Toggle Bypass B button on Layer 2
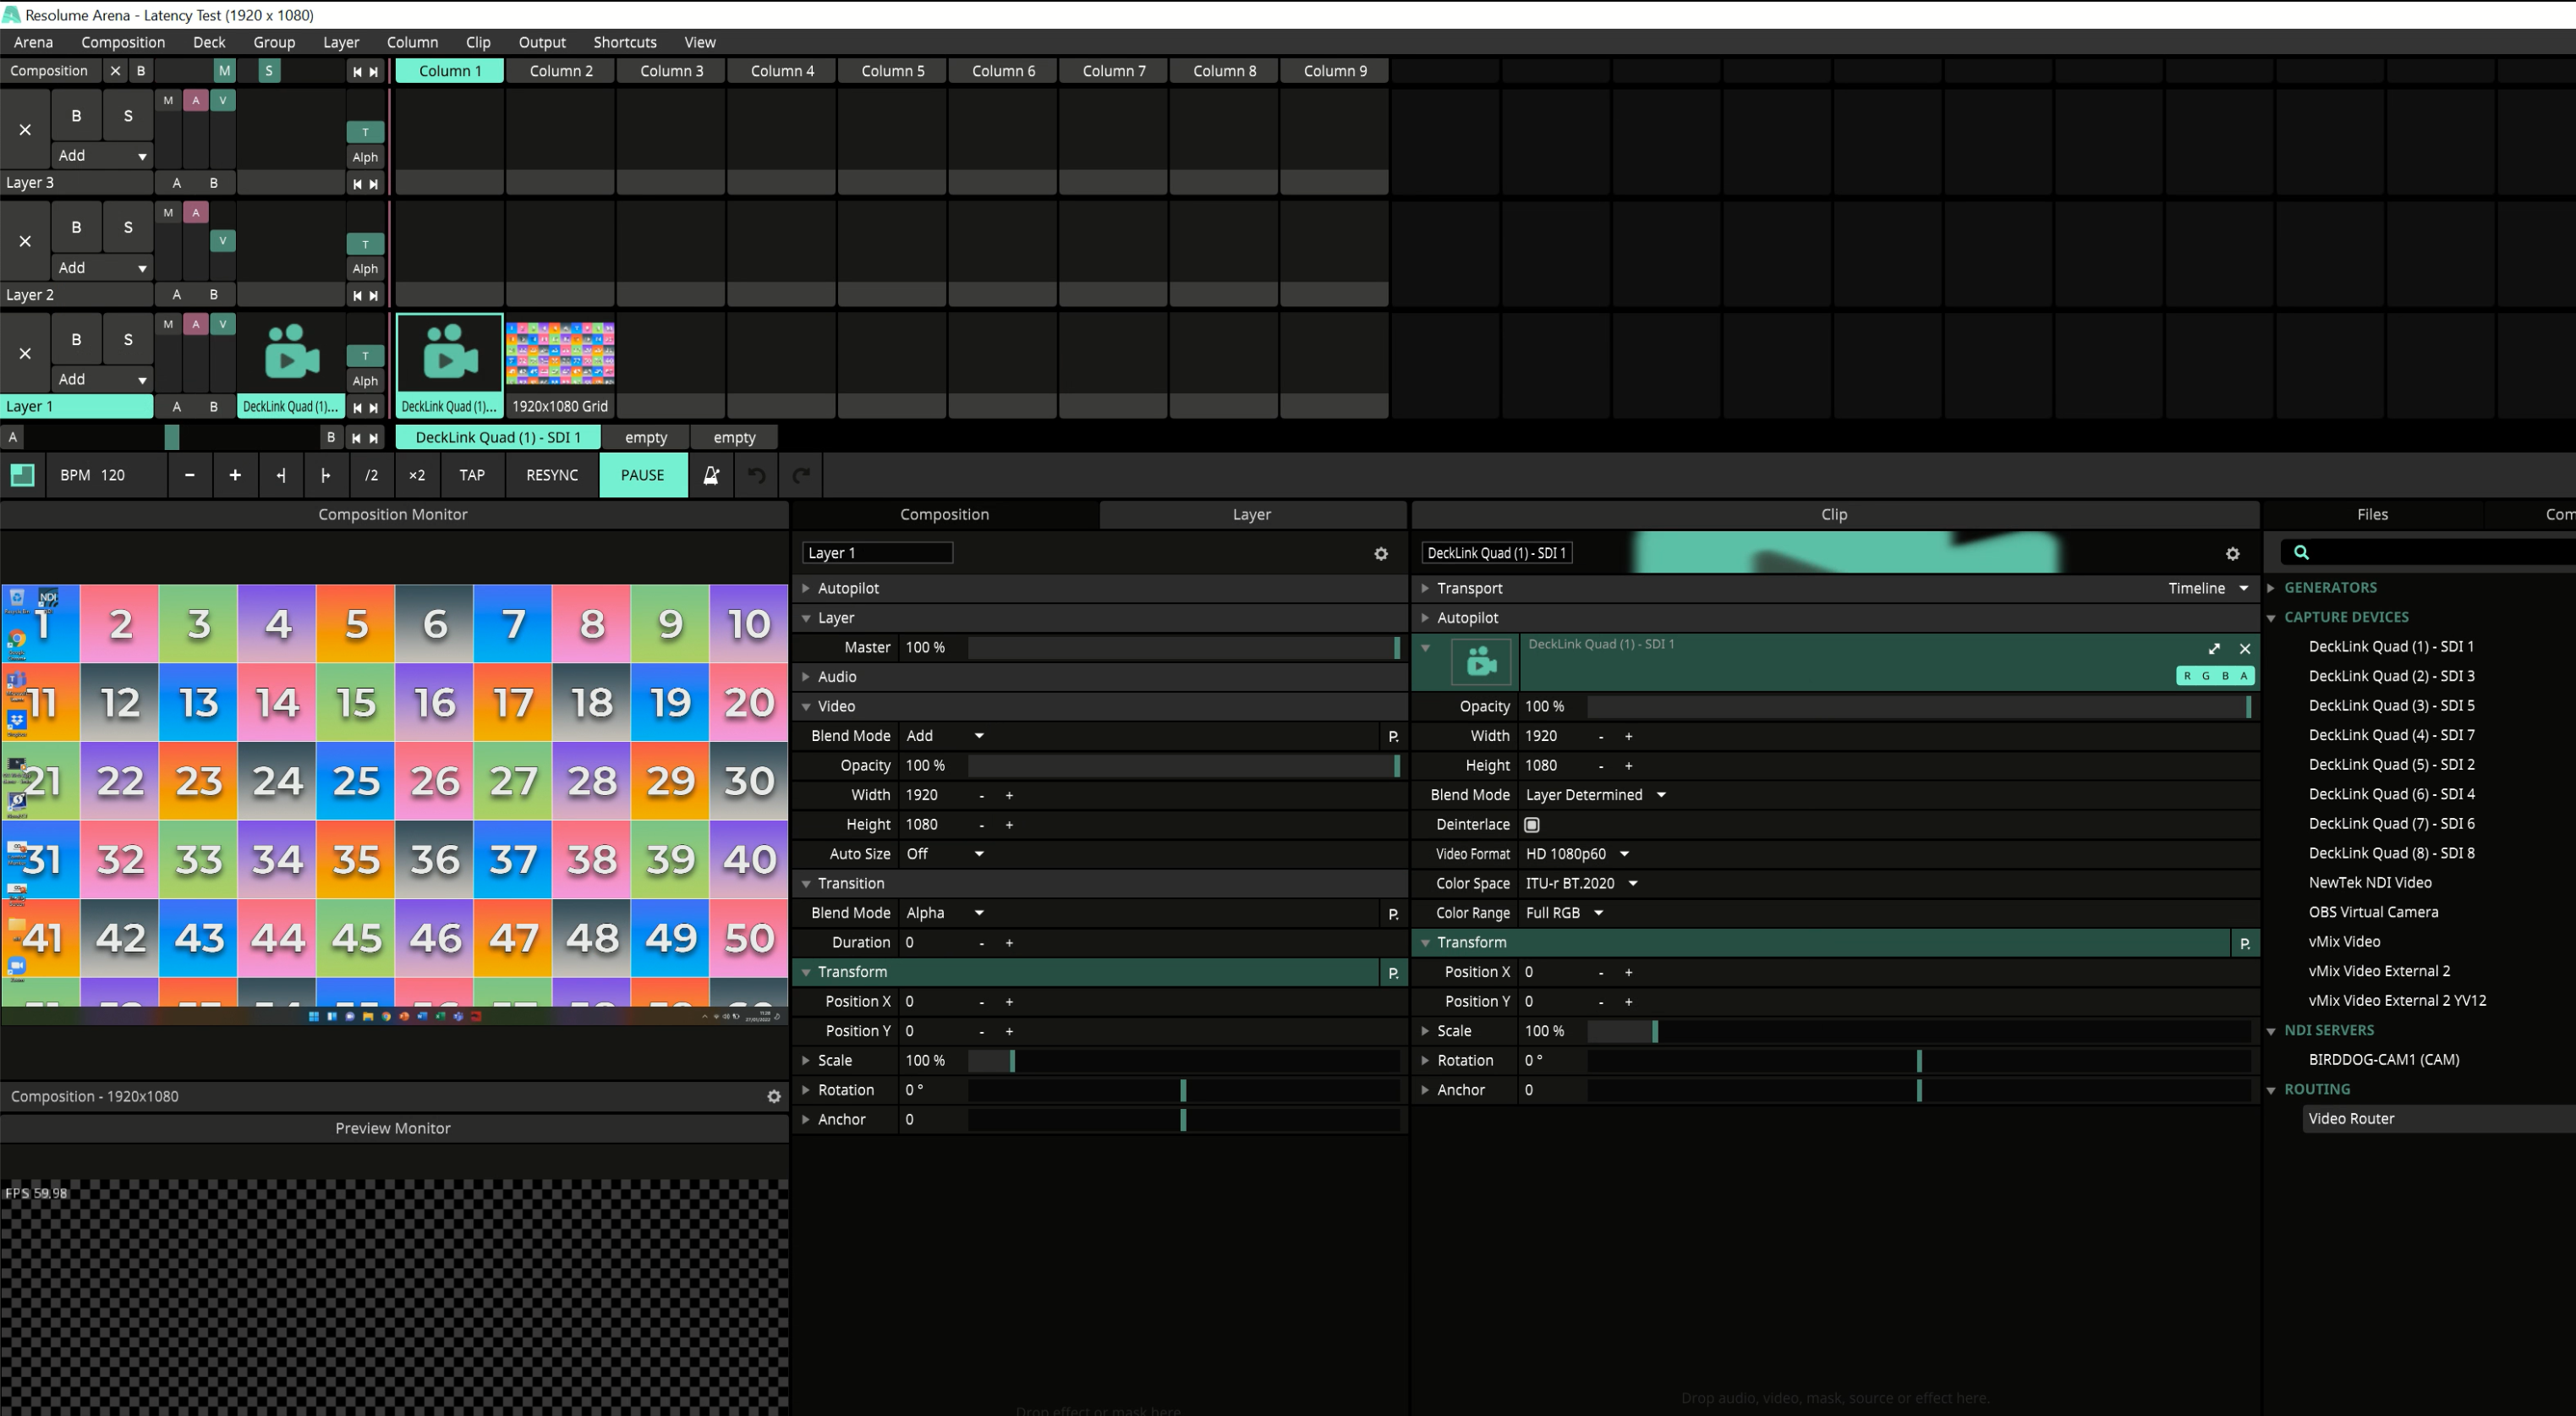The width and height of the screenshot is (2576, 1416). (x=76, y=227)
